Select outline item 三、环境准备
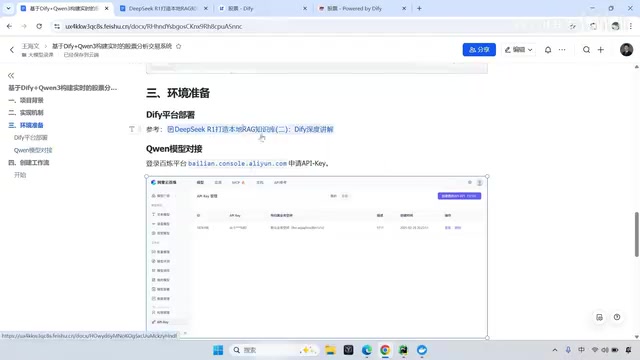Image resolution: width=640 pixels, height=360 pixels. coord(26,125)
